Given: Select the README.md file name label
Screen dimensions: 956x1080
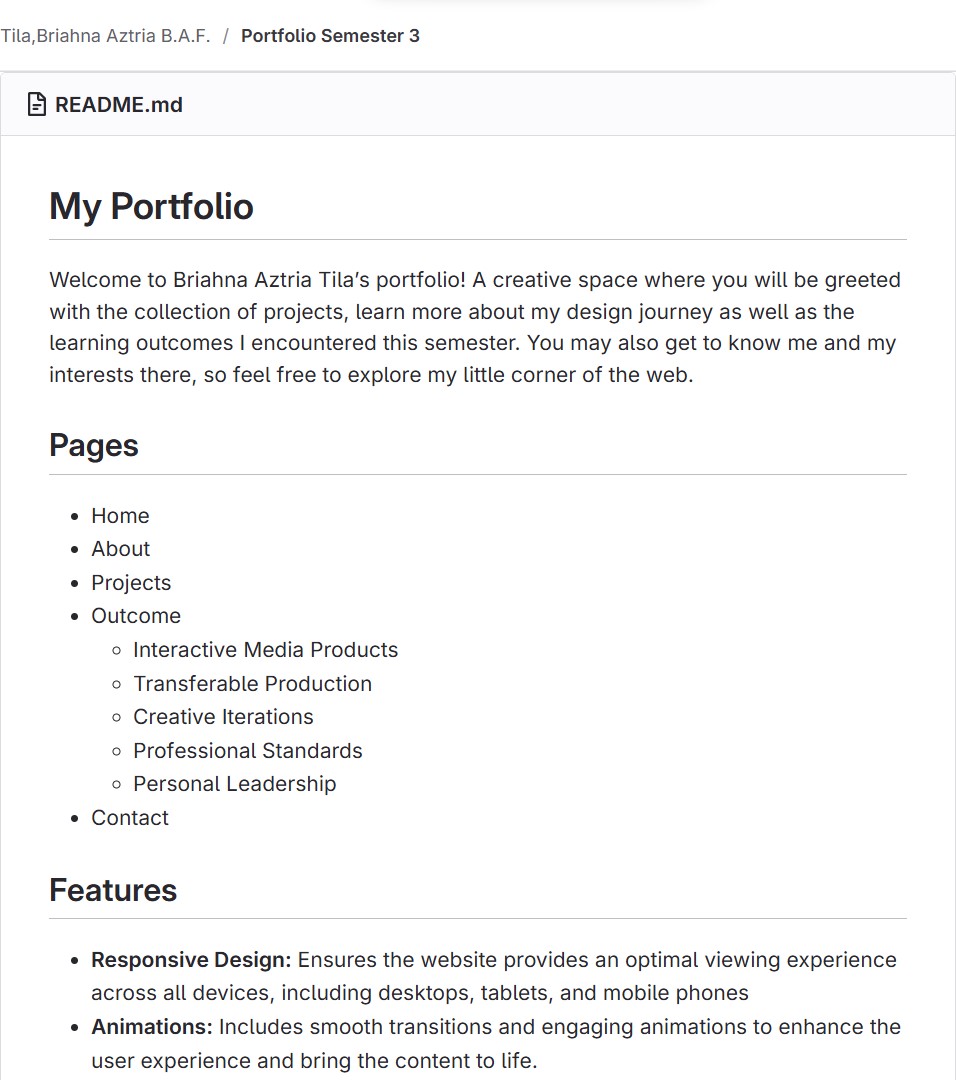Looking at the screenshot, I should click(x=119, y=104).
